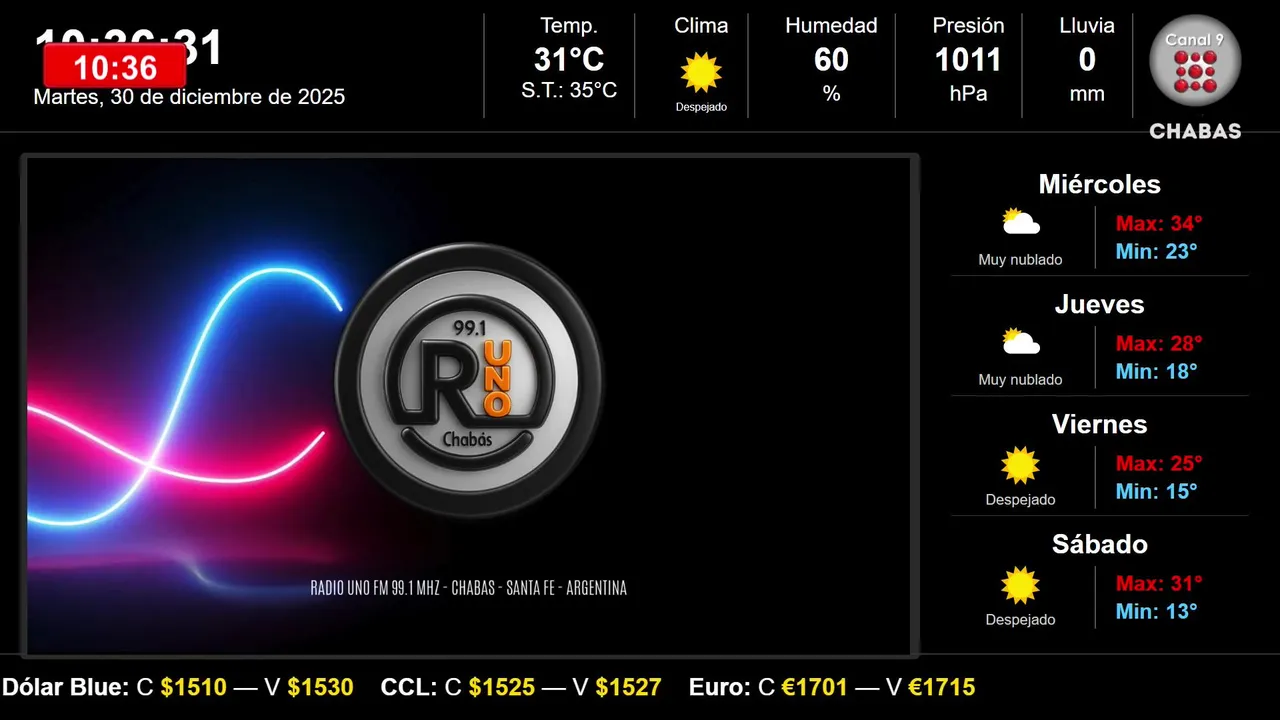
Task: Click the Sábado sun weather icon
Action: (1021, 585)
